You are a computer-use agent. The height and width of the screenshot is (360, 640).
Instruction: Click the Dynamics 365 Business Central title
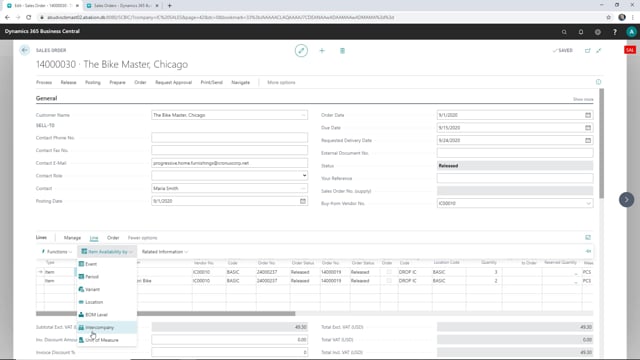(x=42, y=31)
